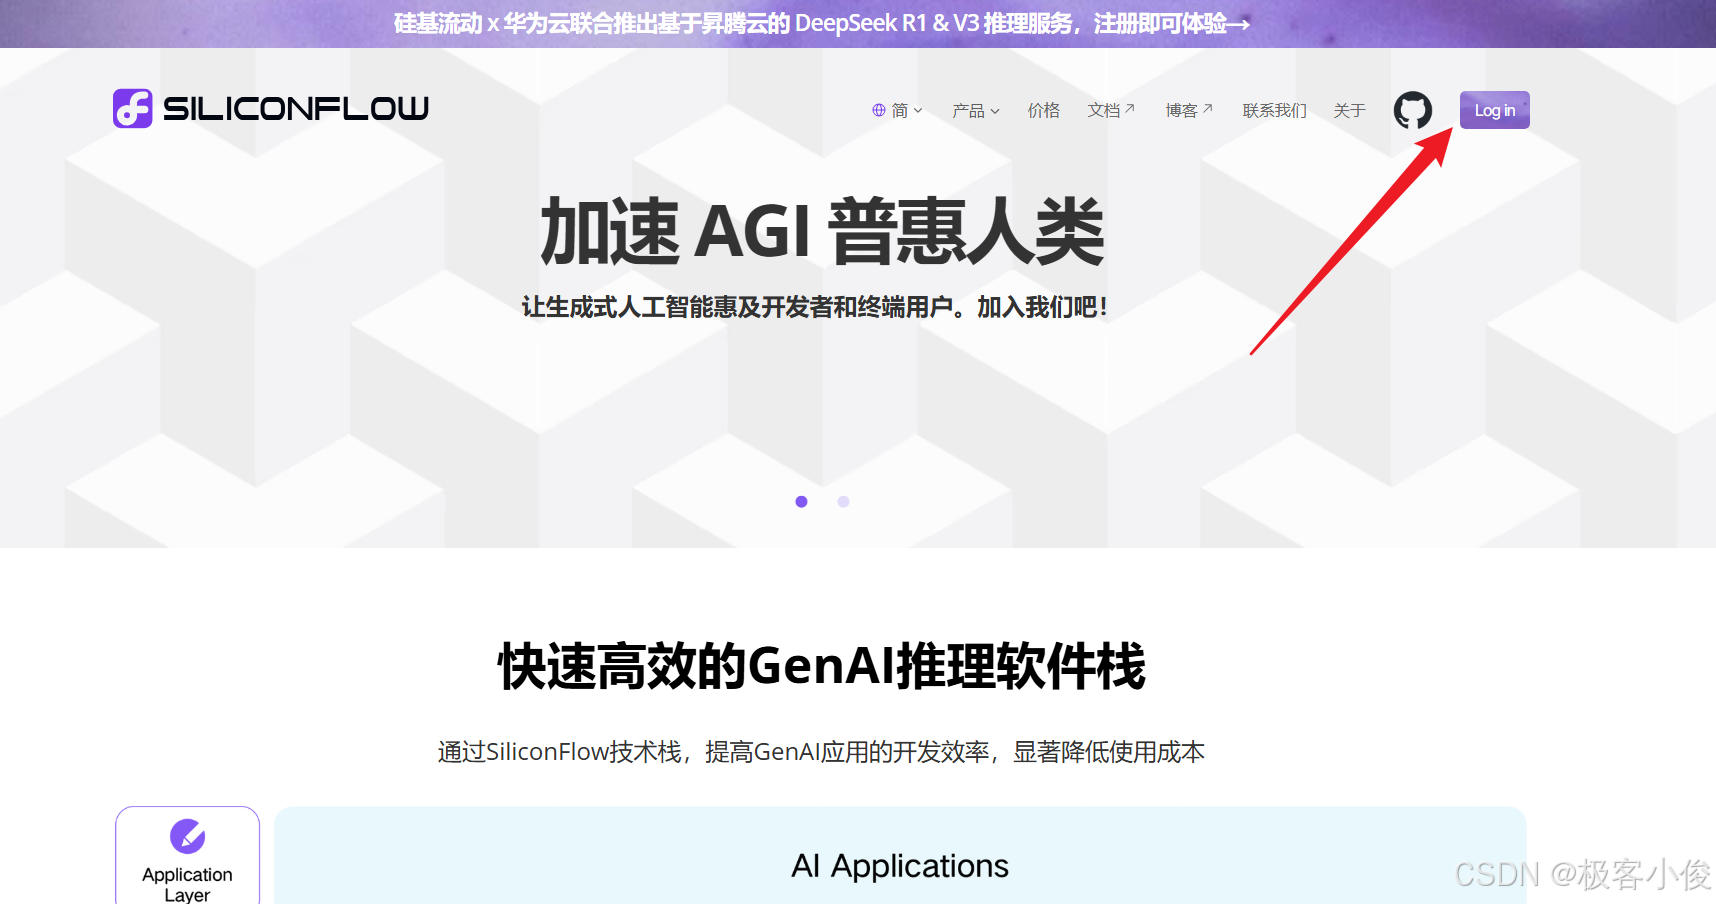Click the 快速高效的GenAI推理软件栈 heading
Image resolution: width=1716 pixels, height=904 pixels.
coord(821,666)
